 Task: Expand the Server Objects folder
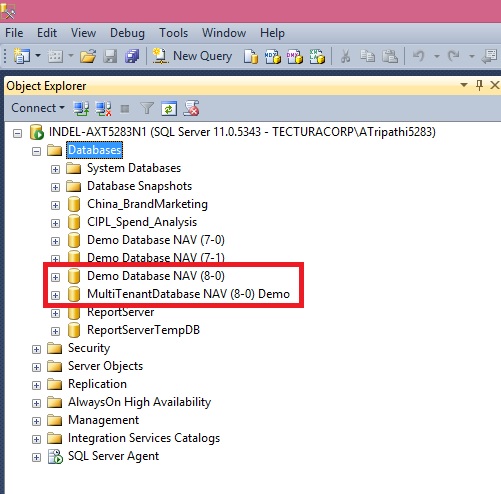pos(36,368)
